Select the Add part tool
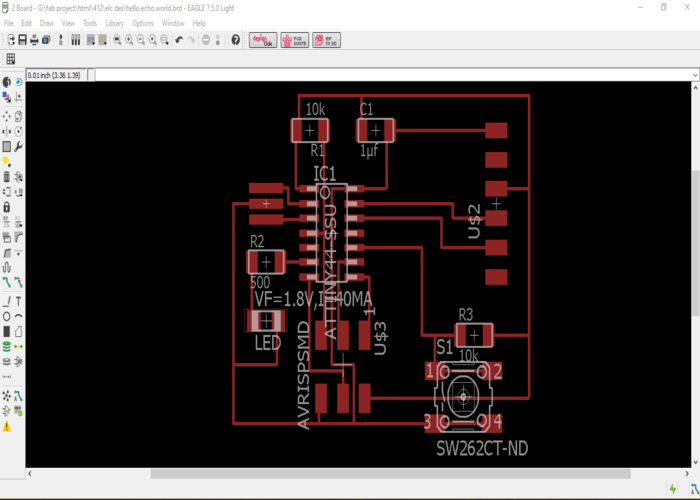The width and height of the screenshot is (700, 500). tap(18, 177)
